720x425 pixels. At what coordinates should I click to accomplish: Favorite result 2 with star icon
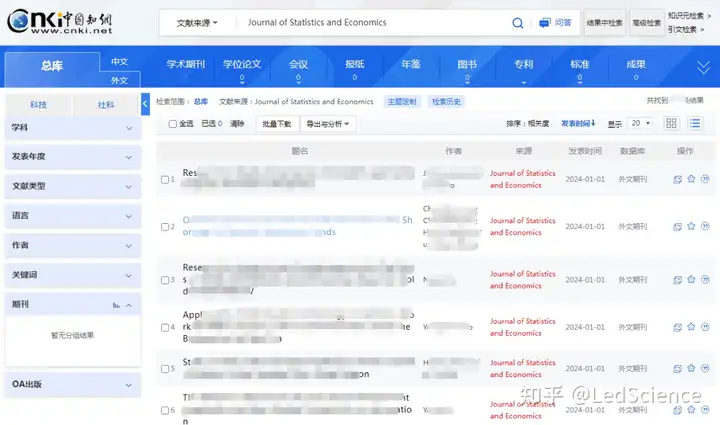[691, 226]
